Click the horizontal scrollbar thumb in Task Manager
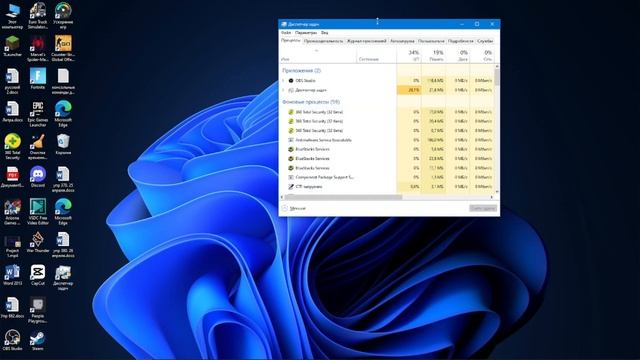 click(x=343, y=197)
